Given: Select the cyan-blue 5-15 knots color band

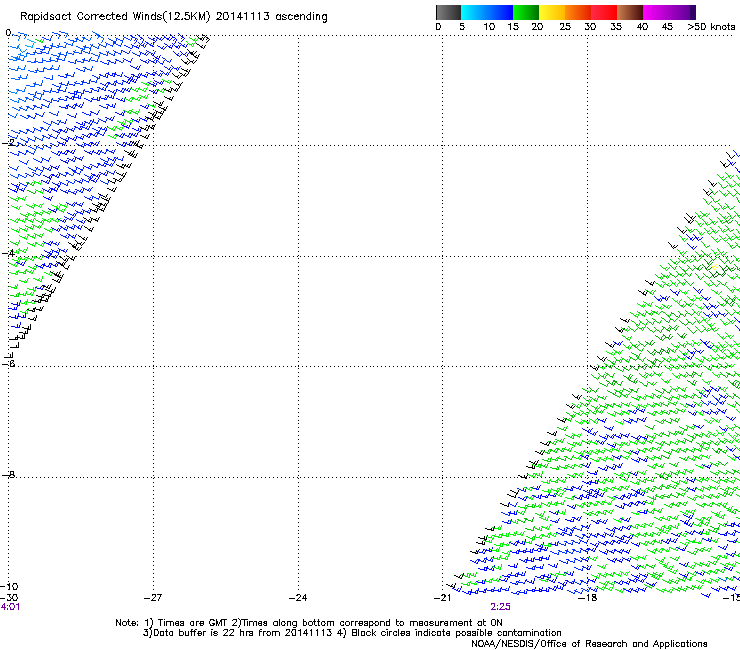Looking at the screenshot, I should click(x=487, y=12).
